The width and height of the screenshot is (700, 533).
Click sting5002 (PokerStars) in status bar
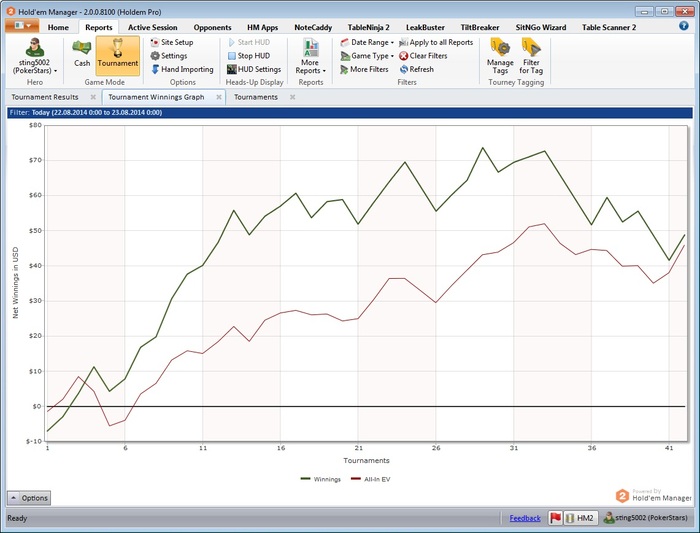(x=646, y=518)
